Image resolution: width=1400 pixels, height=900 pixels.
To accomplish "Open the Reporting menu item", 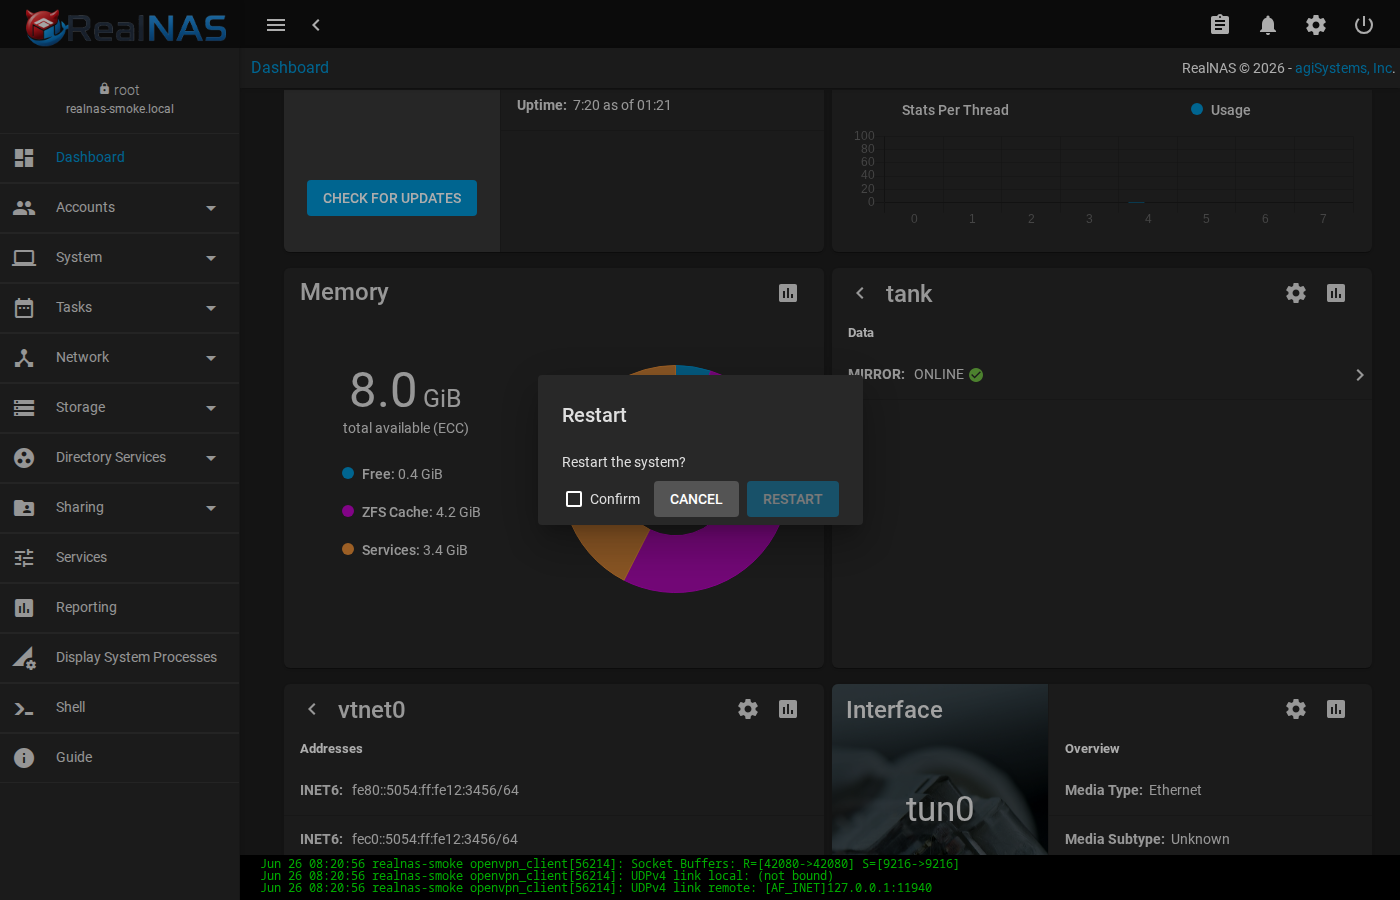I will 120,608.
